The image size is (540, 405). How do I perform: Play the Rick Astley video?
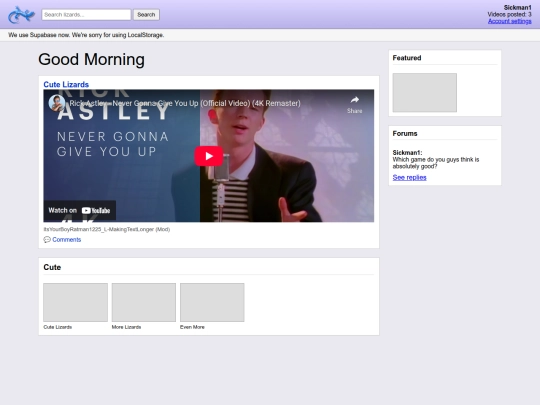209,156
